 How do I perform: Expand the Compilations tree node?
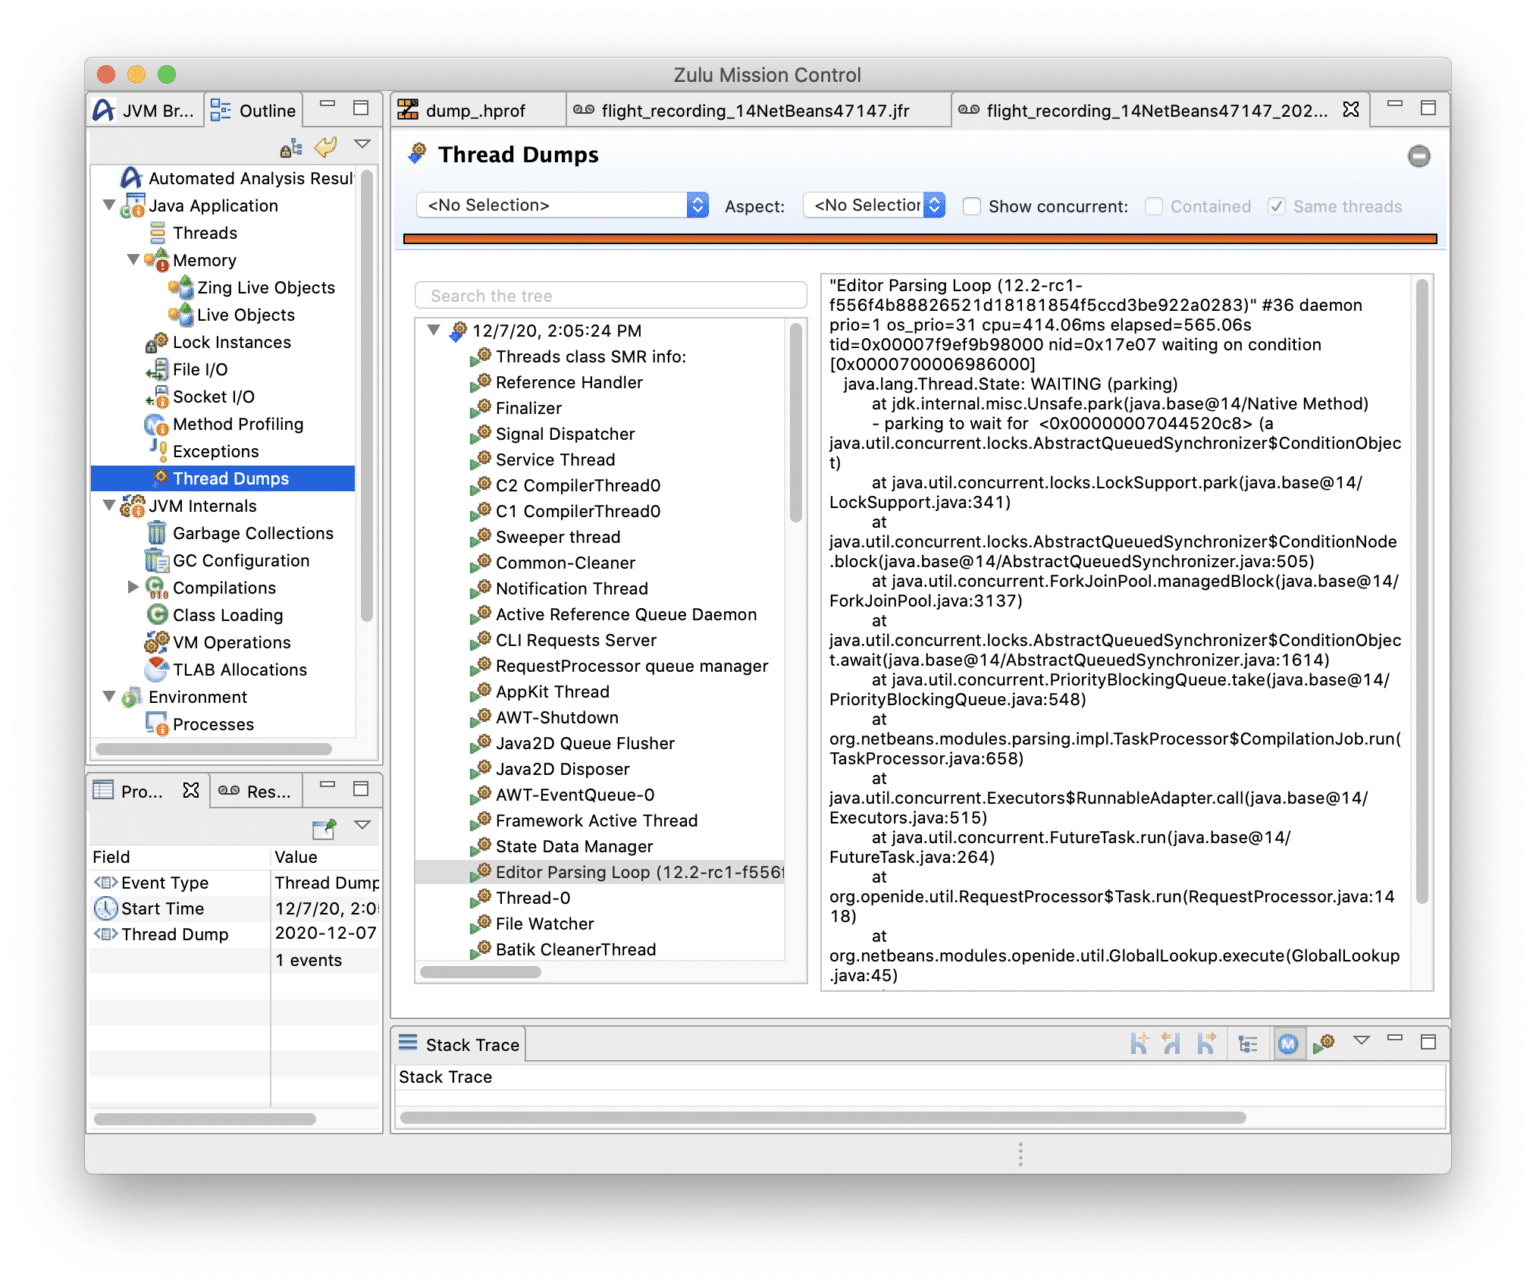coord(133,587)
